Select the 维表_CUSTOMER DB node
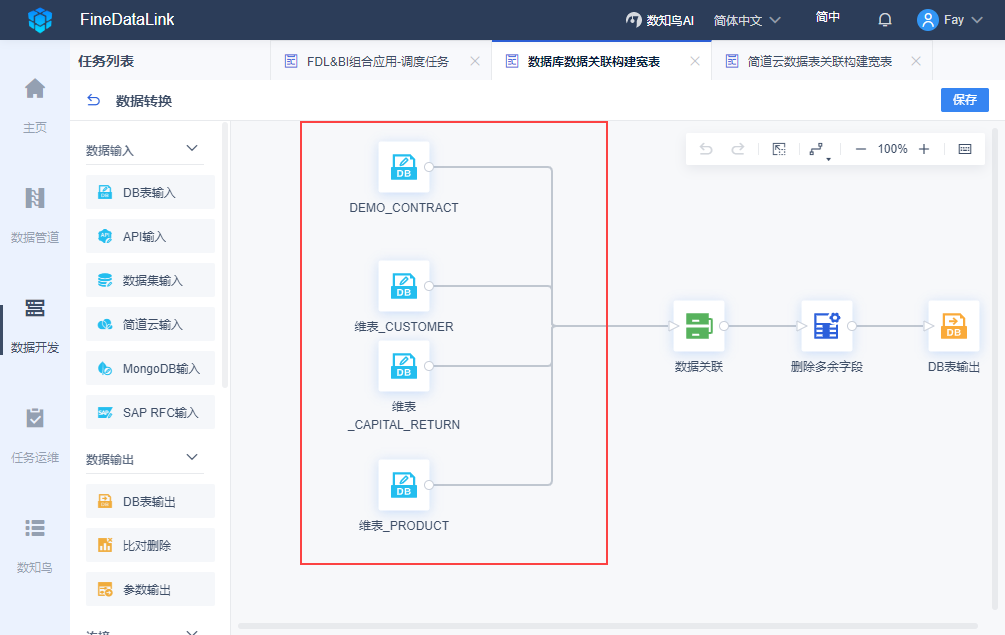Screen dimensions: 1005x635 [404, 286]
